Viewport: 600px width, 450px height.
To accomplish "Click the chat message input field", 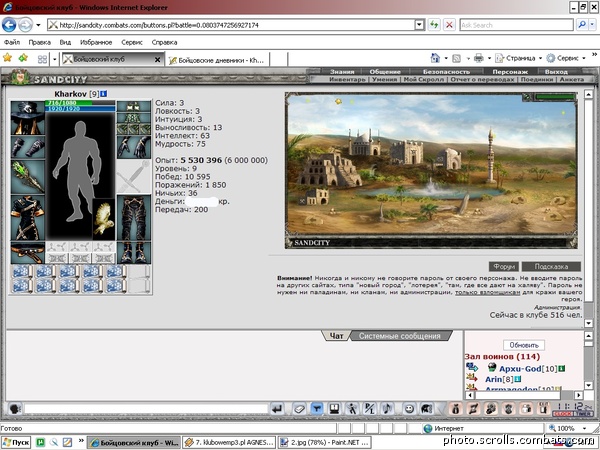I will 146,409.
